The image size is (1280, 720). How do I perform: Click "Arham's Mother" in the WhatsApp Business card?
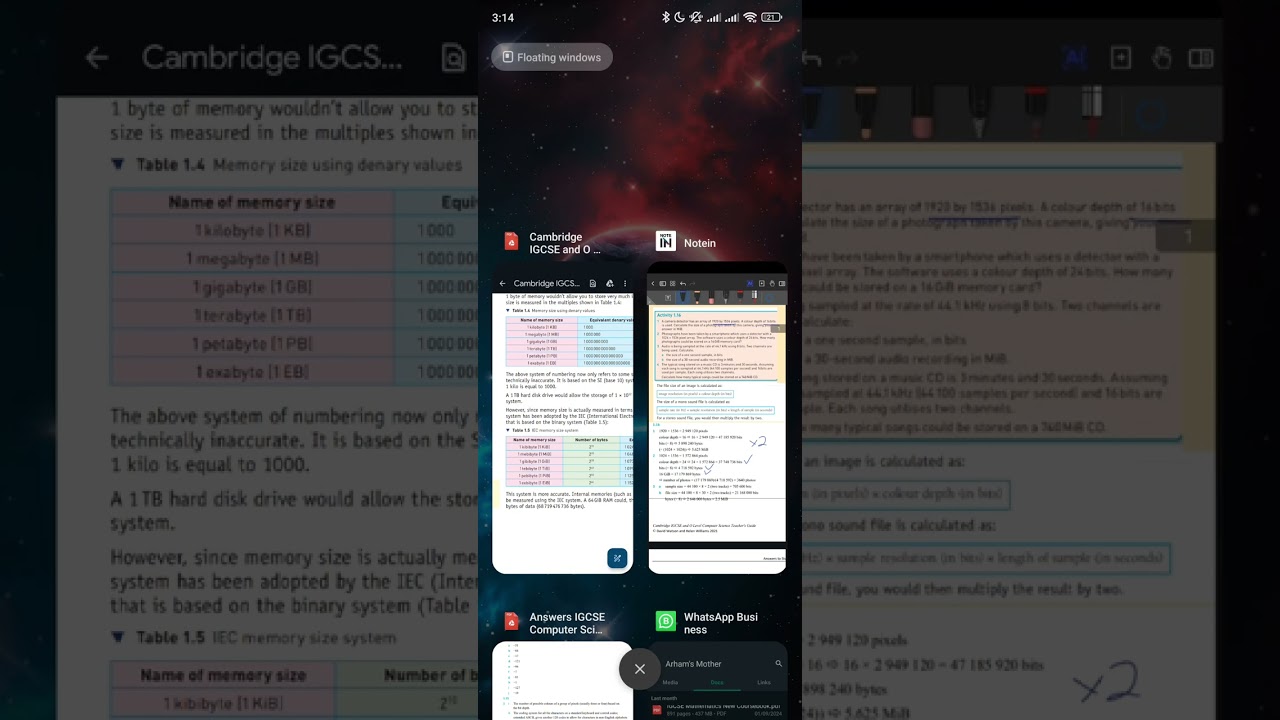coord(693,664)
